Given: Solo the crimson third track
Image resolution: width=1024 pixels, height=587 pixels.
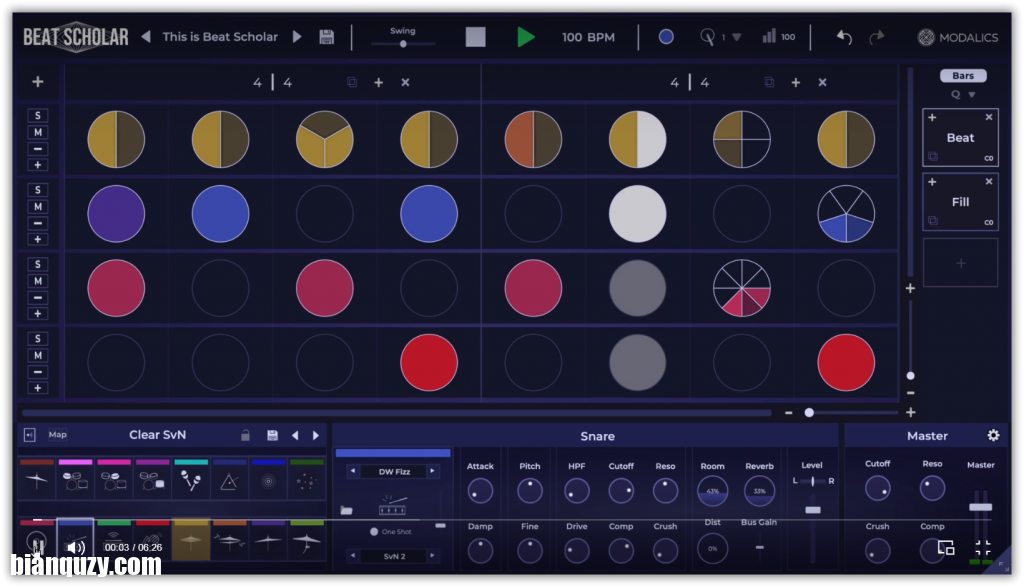Looking at the screenshot, I should (38, 264).
